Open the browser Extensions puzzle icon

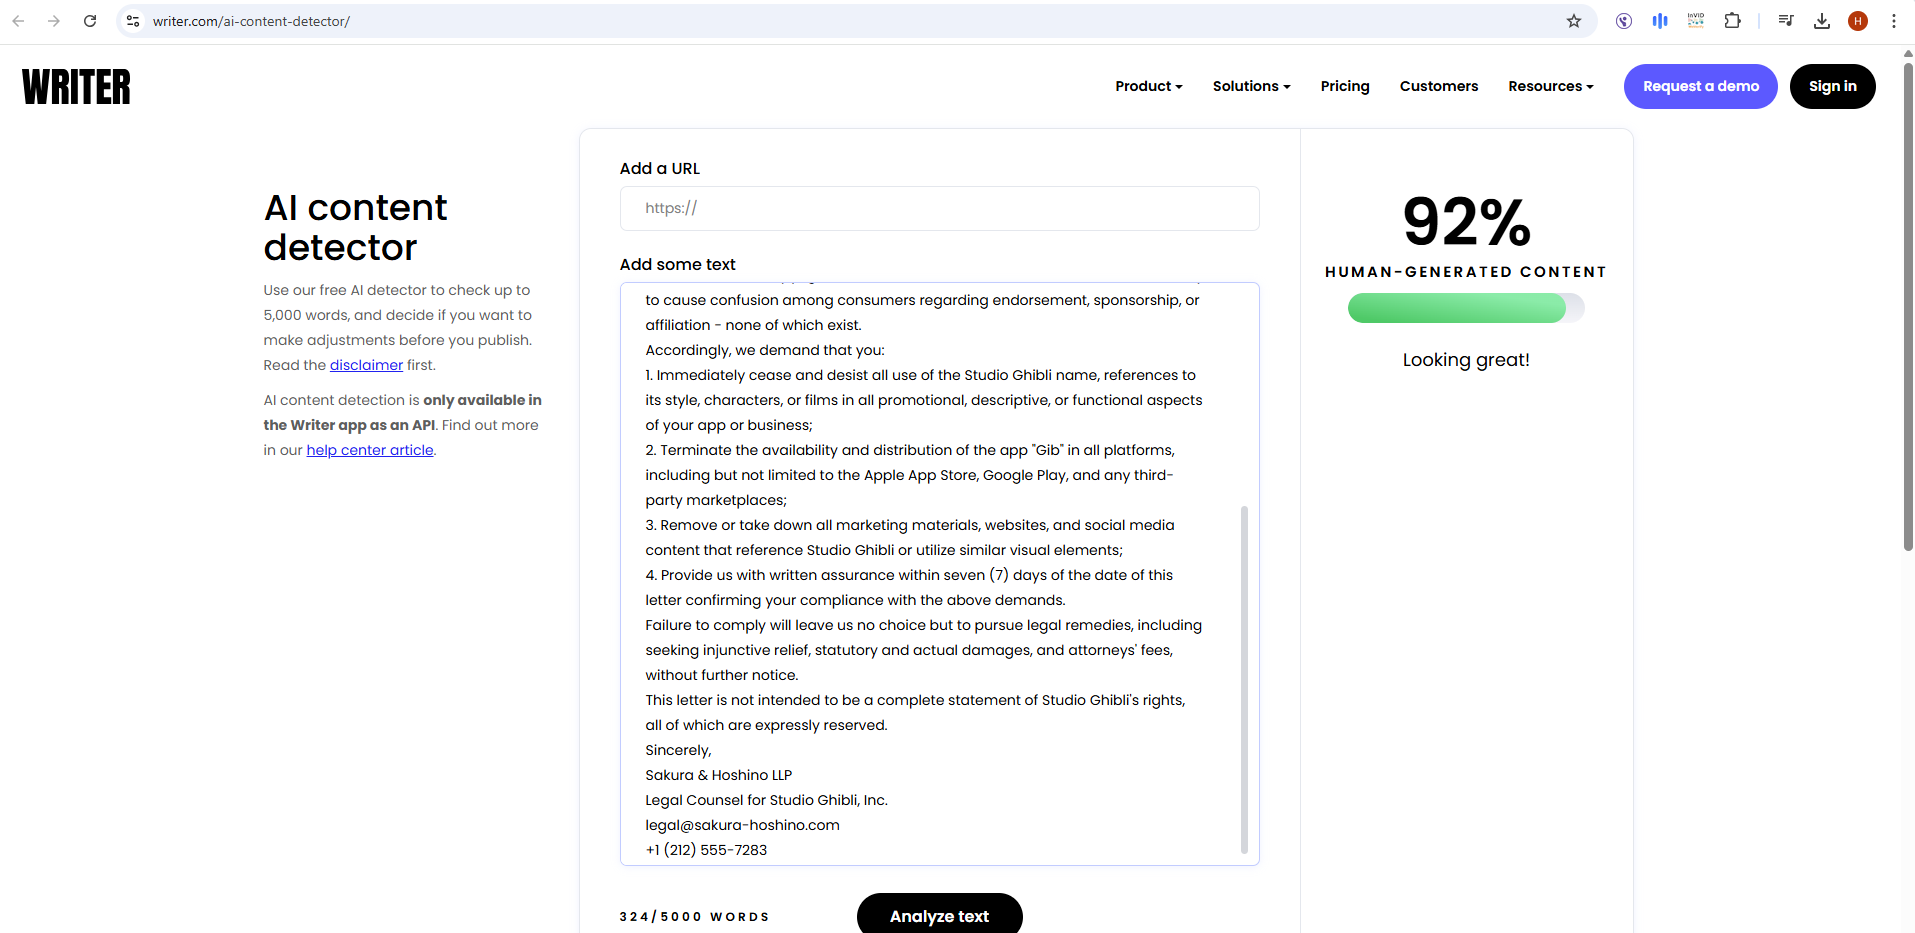point(1732,21)
